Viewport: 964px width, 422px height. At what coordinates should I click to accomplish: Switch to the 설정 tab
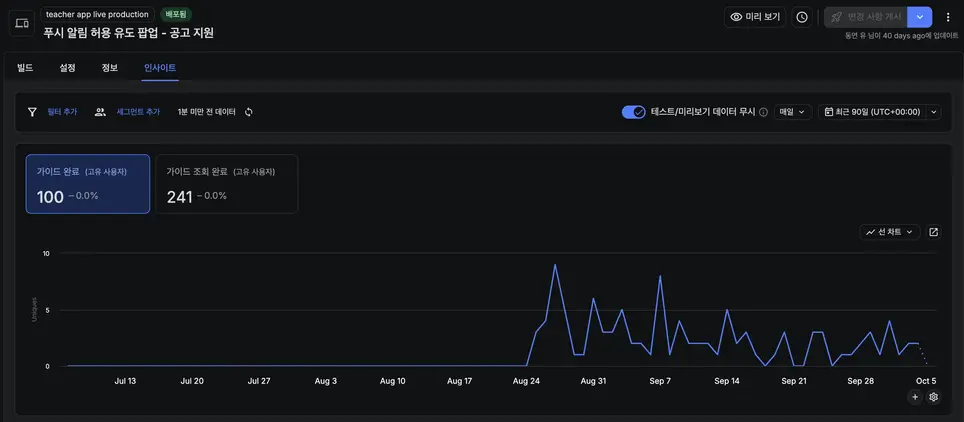68,68
